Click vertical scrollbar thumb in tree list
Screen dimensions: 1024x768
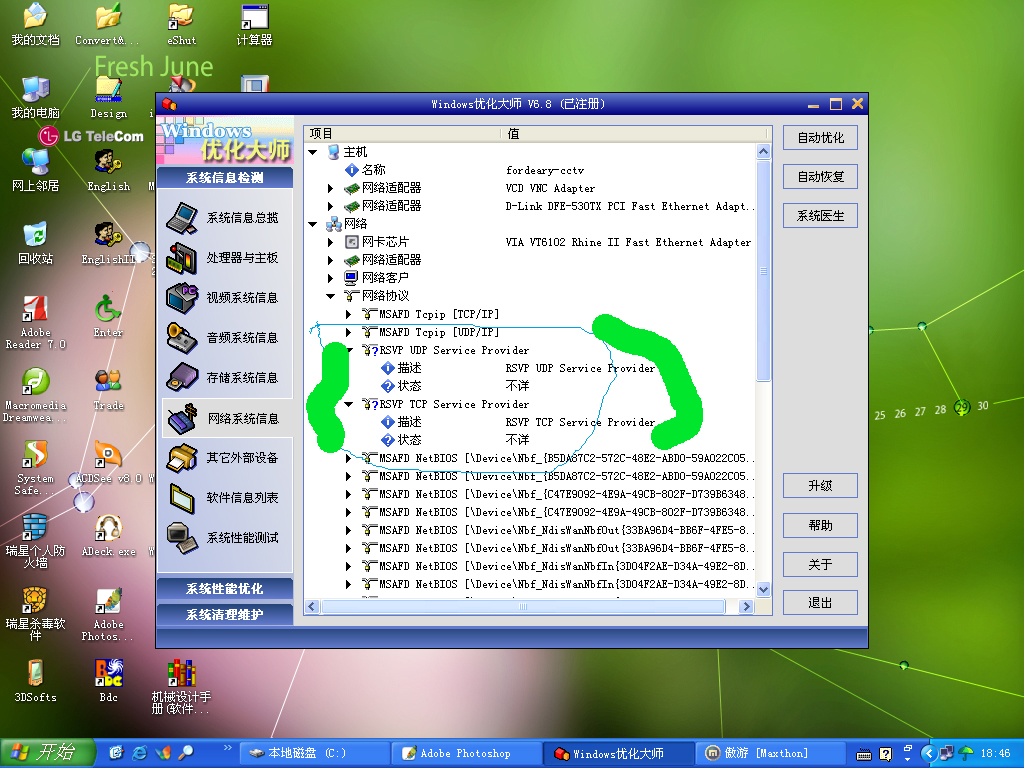[763, 270]
